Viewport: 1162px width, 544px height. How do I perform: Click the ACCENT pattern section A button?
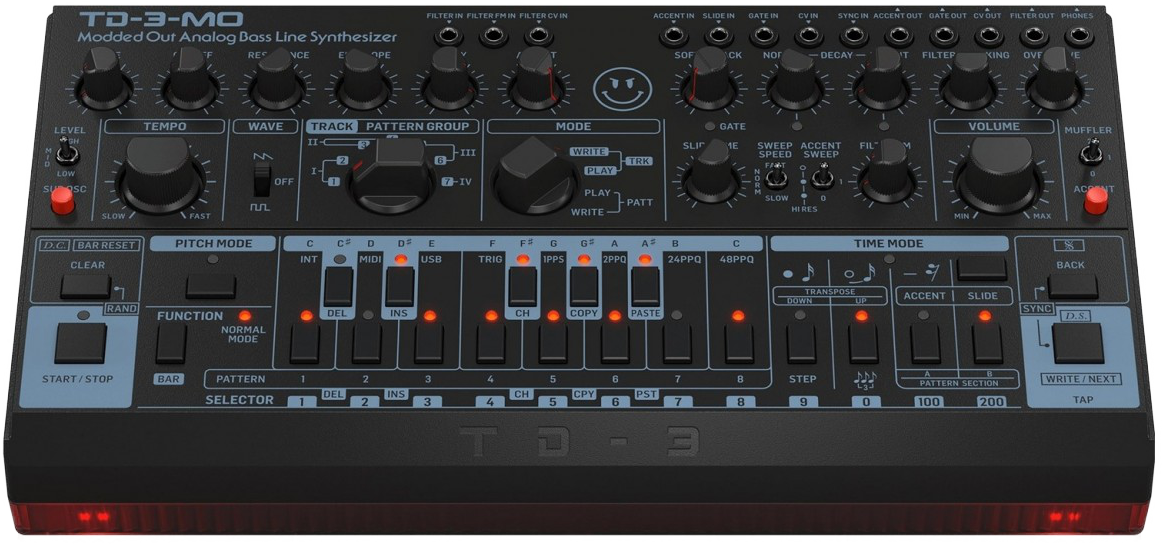coord(926,344)
